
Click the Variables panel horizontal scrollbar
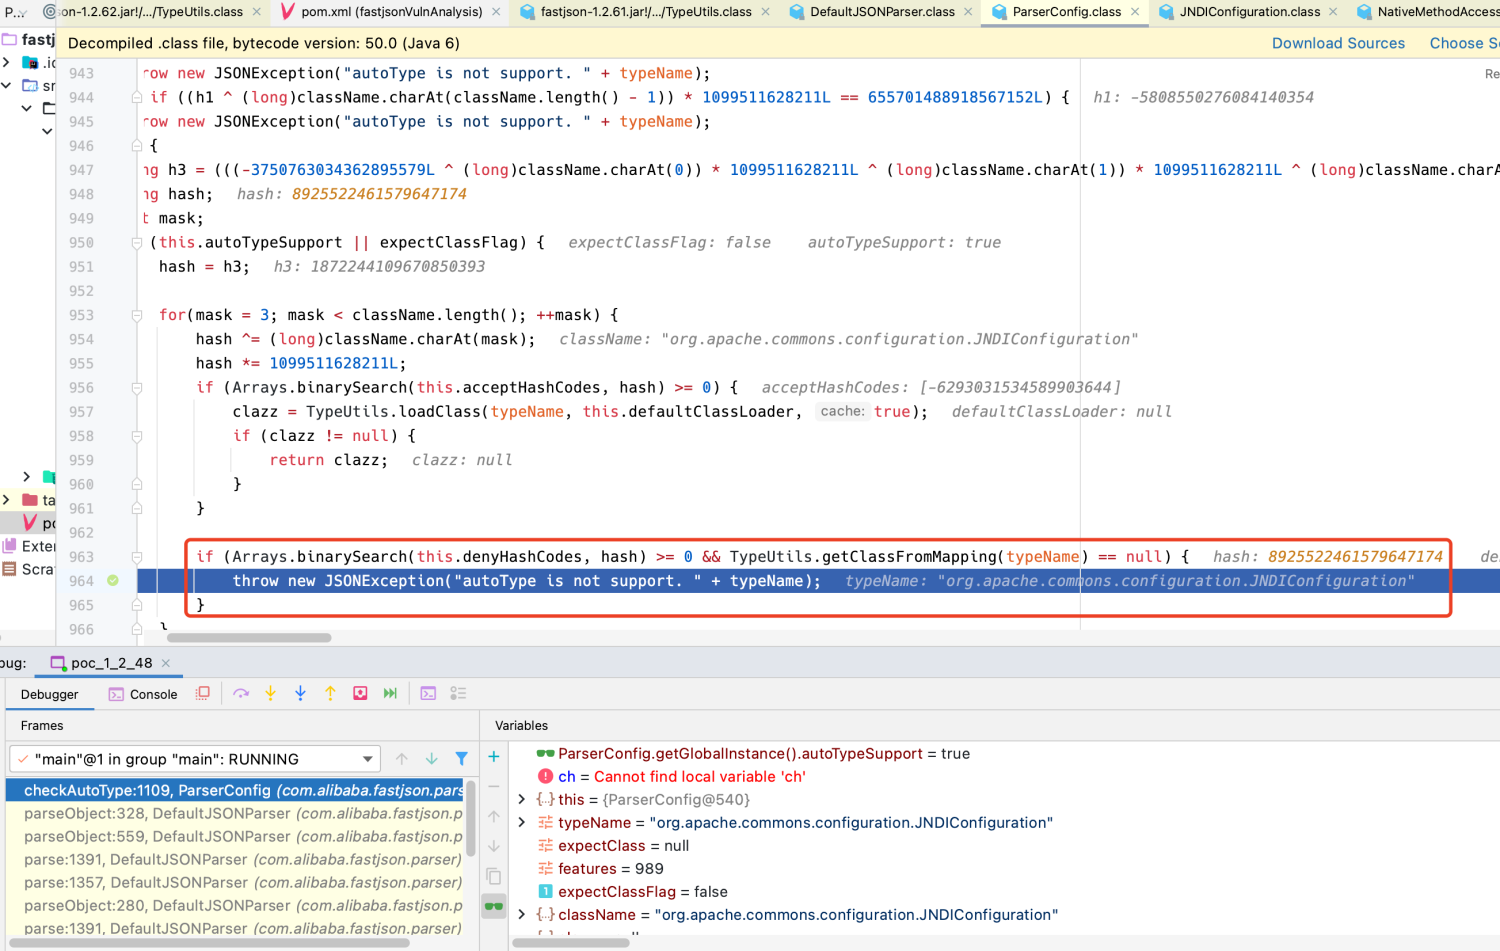(571, 942)
